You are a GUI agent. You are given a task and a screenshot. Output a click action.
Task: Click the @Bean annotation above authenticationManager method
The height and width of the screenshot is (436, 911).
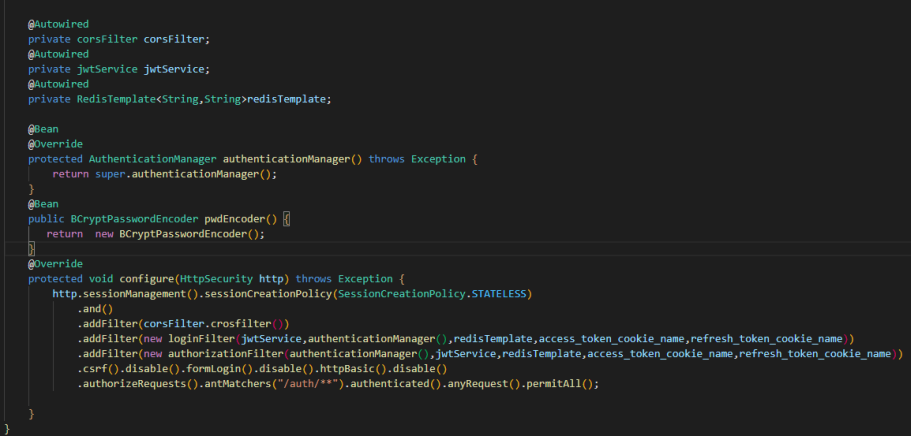43,129
